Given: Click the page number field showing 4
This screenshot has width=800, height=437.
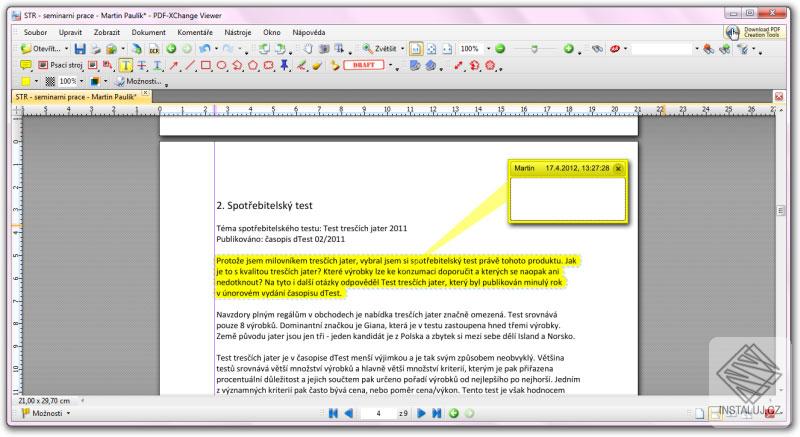Looking at the screenshot, I should click(x=378, y=413).
